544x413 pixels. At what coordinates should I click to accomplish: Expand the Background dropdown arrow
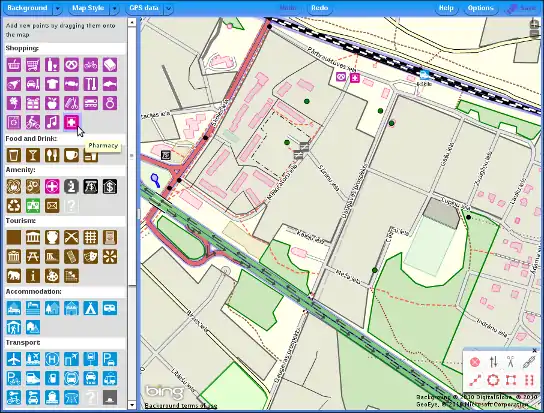coord(58,8)
